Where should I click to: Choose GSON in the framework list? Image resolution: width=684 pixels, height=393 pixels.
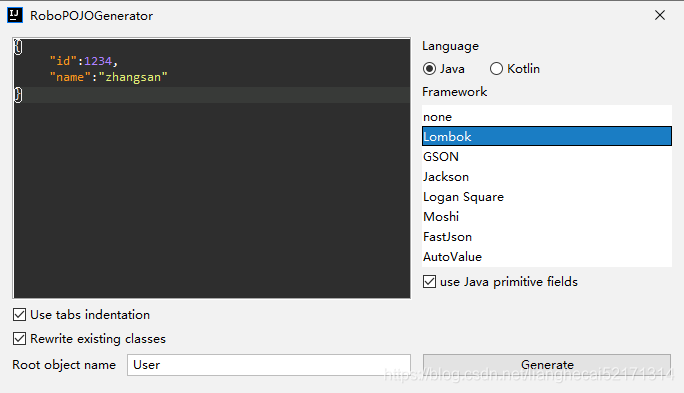547,157
